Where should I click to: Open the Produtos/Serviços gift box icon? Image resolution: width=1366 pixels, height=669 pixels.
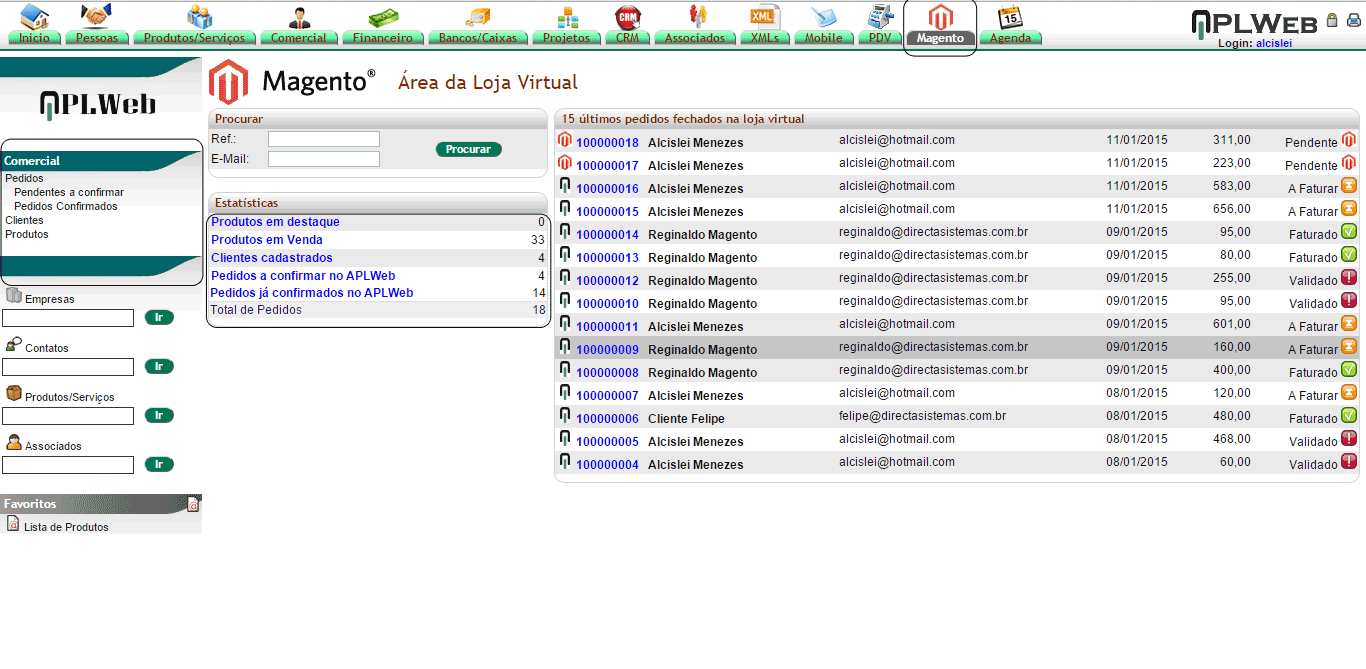(200, 16)
